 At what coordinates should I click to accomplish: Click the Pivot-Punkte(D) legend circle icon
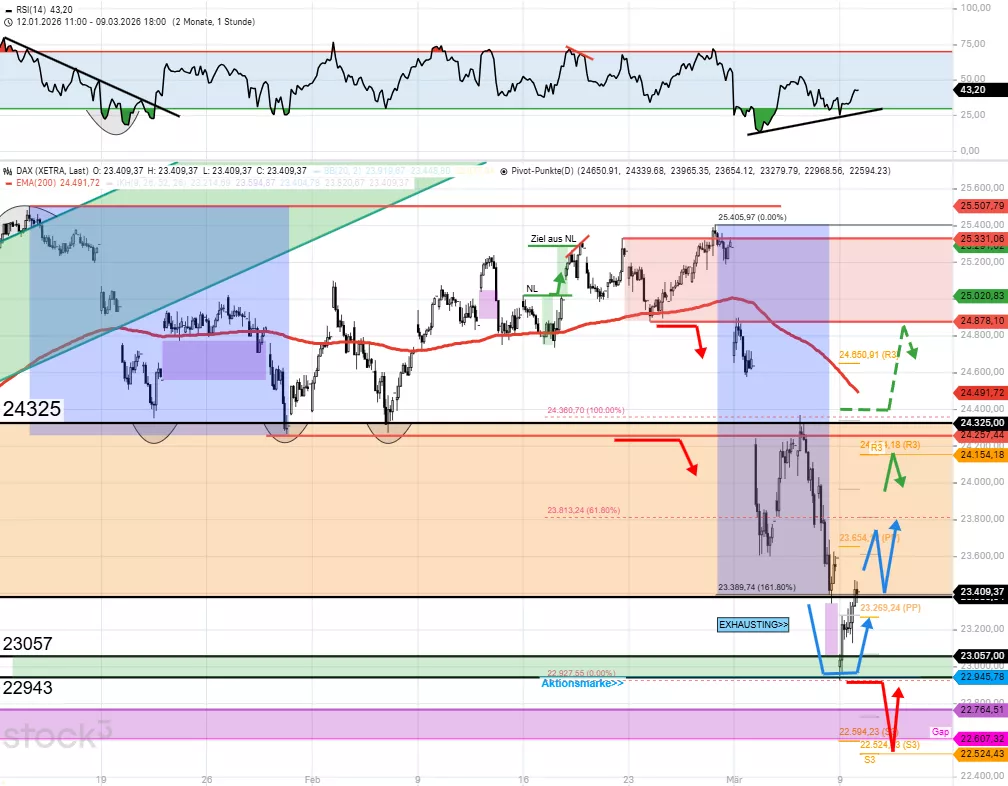[503, 171]
